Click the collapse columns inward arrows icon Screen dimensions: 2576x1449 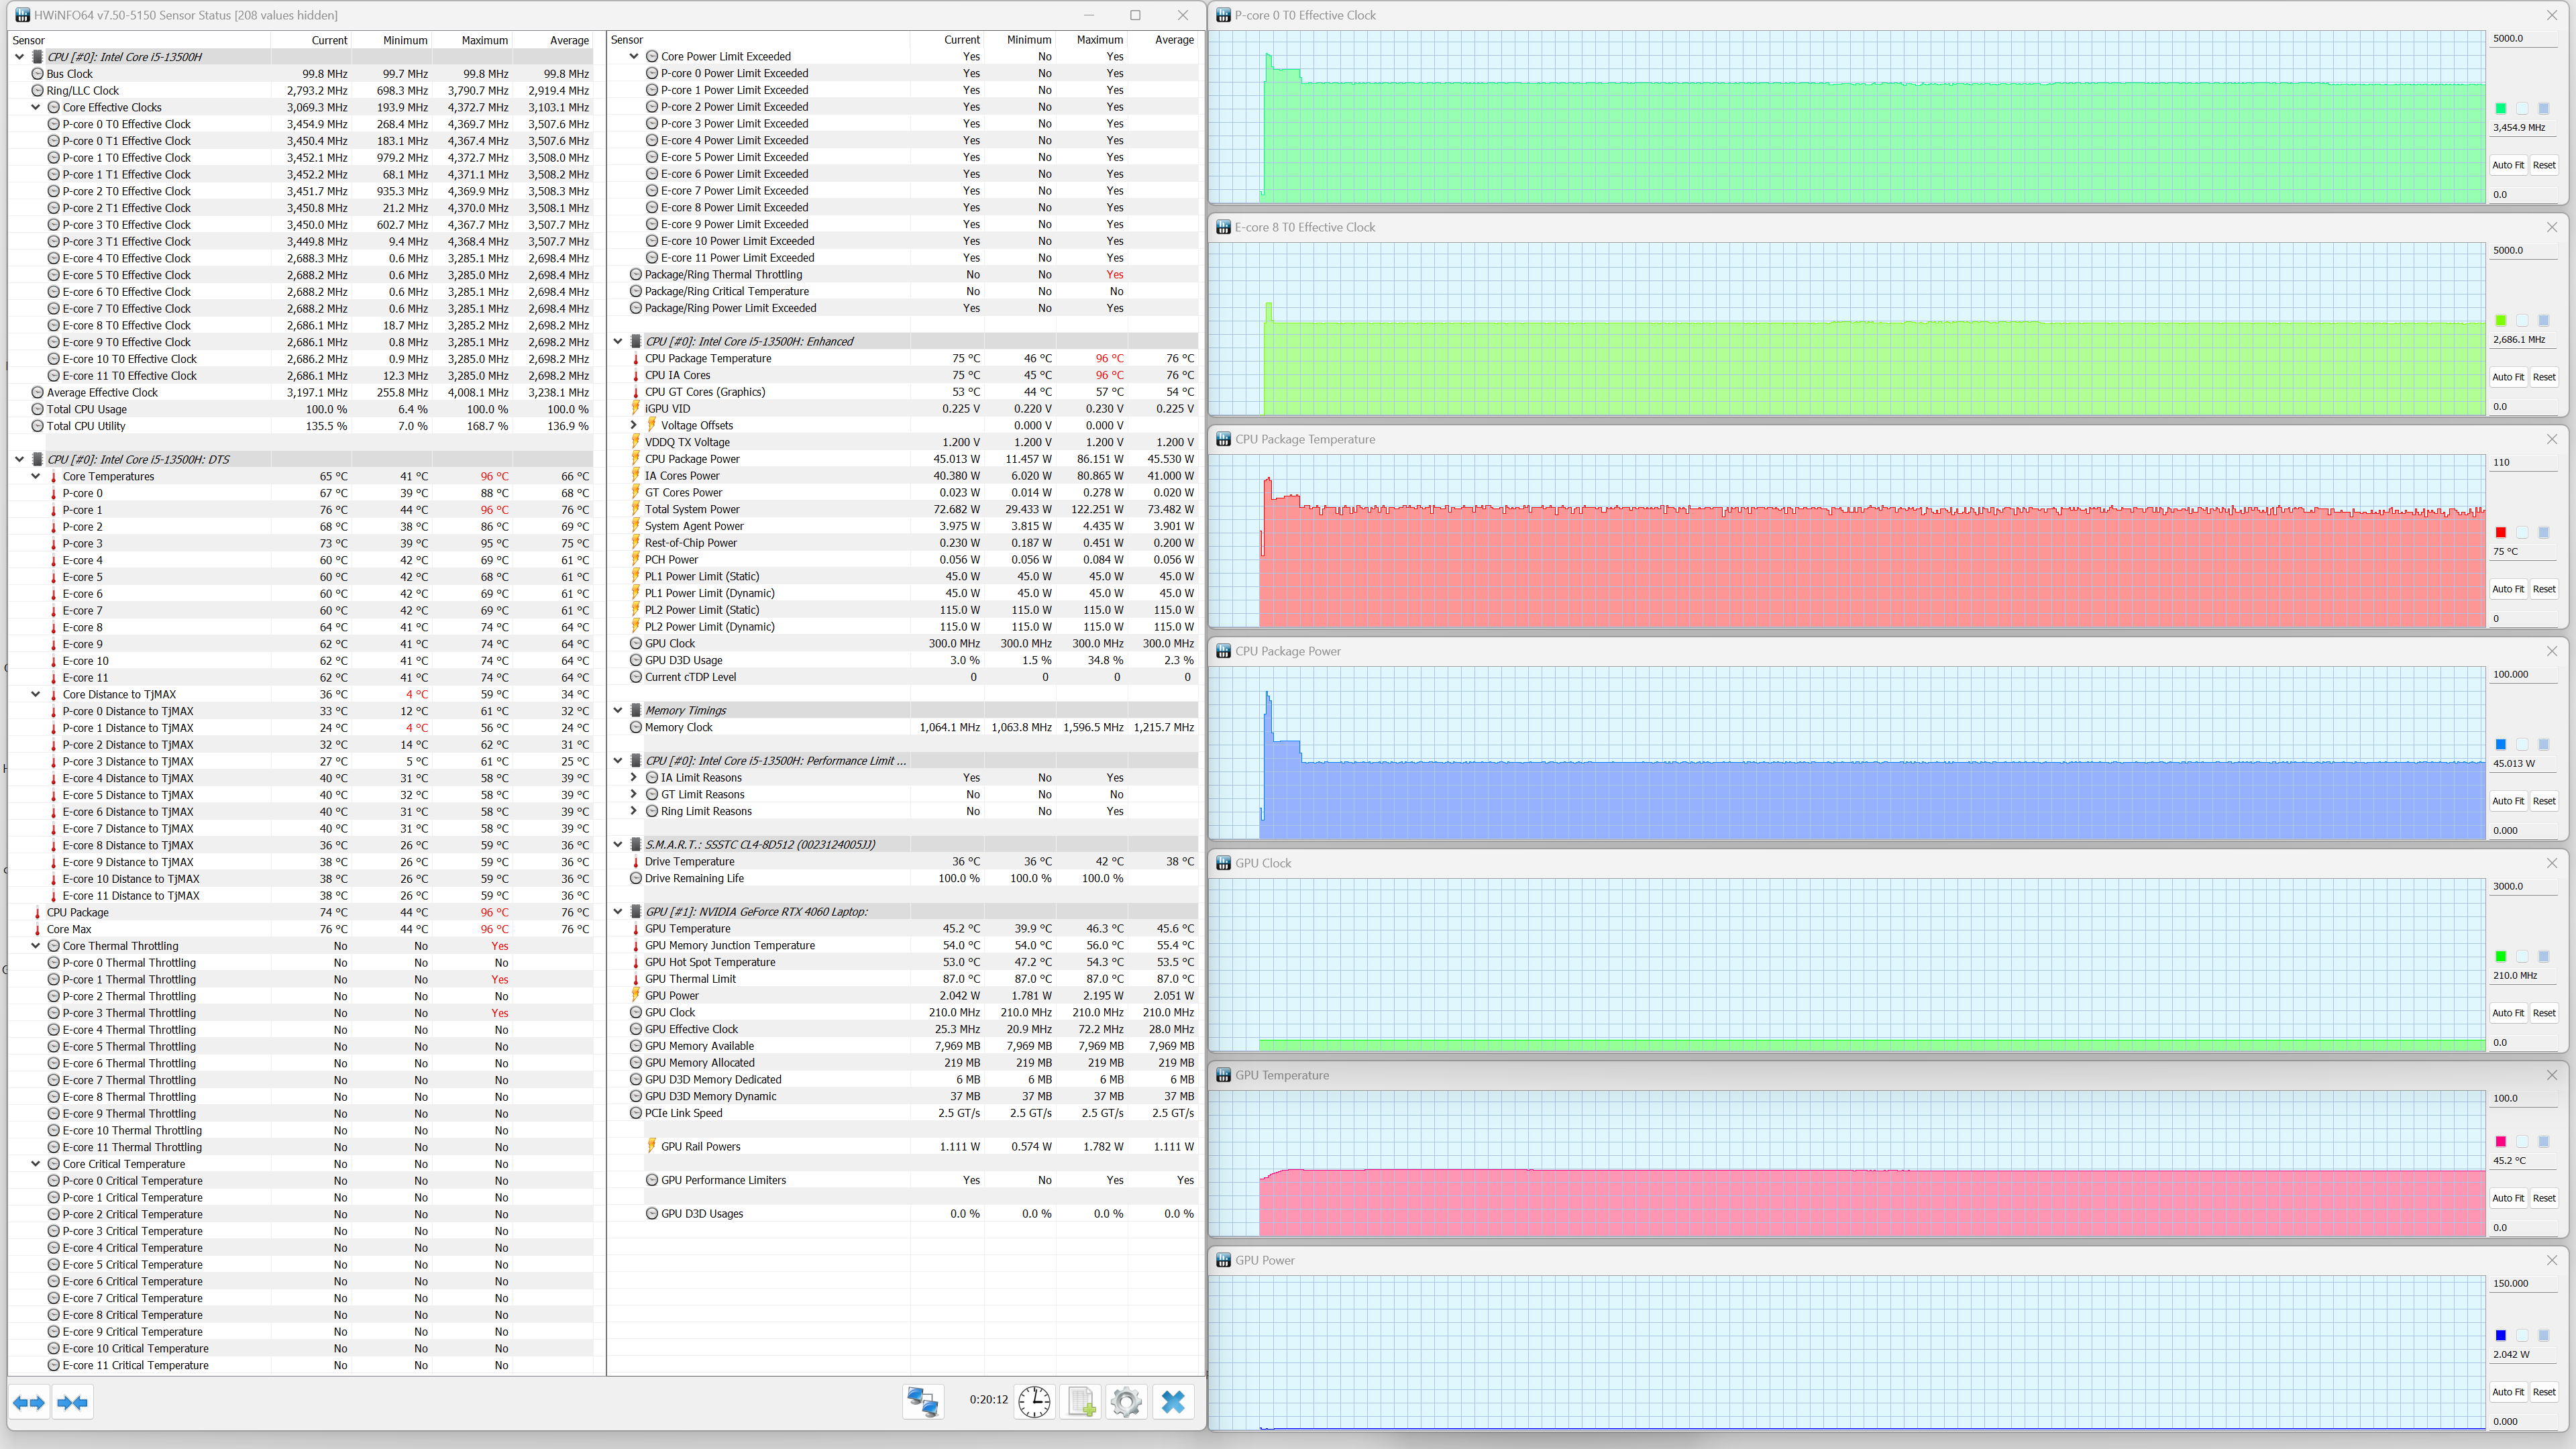[x=72, y=1403]
